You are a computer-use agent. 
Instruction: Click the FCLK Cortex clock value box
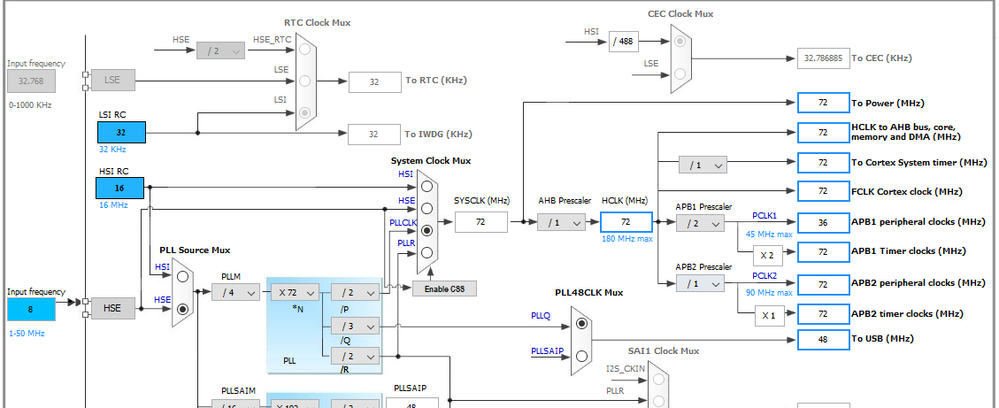click(823, 191)
